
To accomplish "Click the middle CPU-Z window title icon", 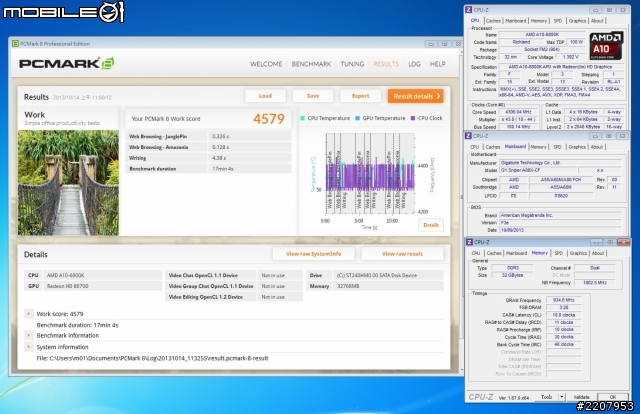I will [469, 136].
